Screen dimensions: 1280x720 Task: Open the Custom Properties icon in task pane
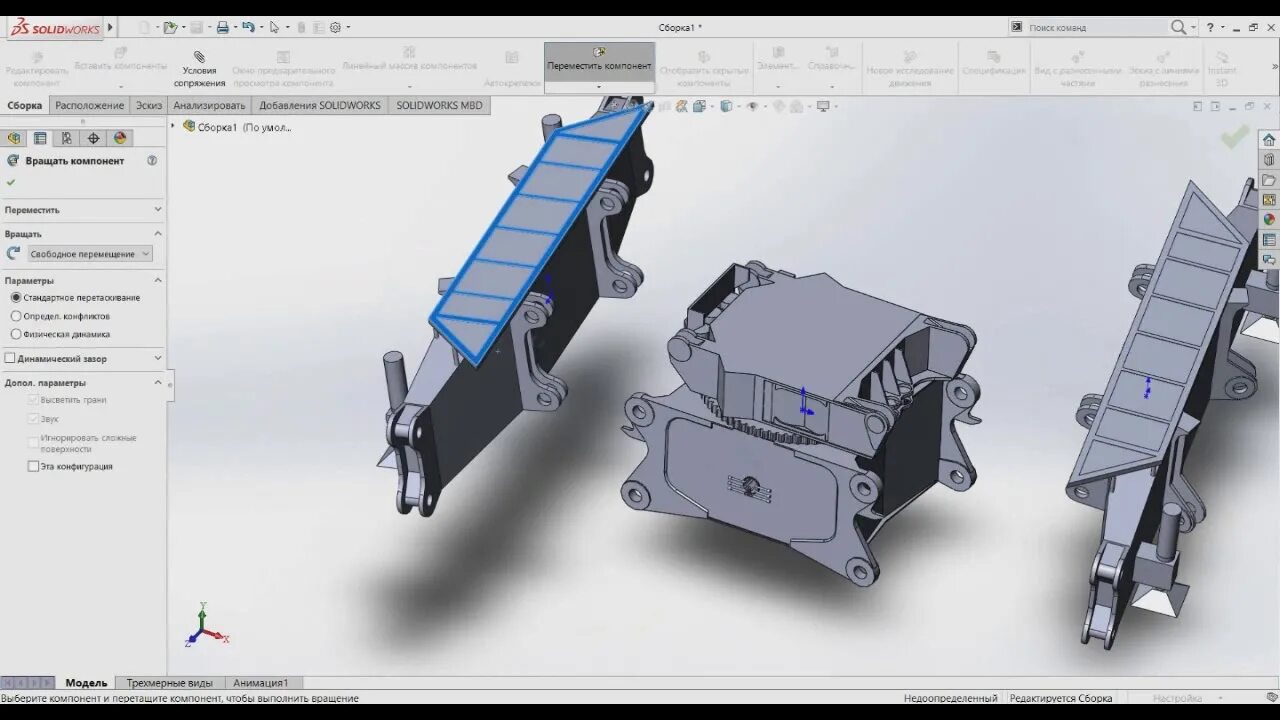coord(1269,240)
